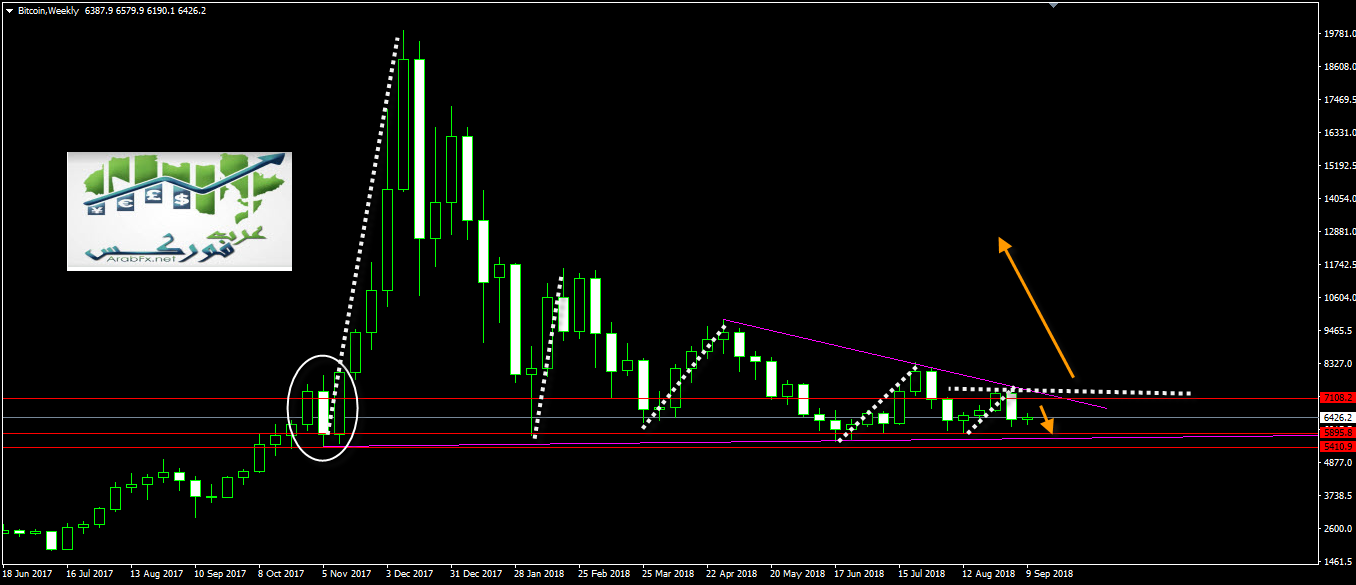Viewport: 1356px width, 585px height.
Task: Click the white current price label 6426.2 on axis
Action: (x=1337, y=417)
